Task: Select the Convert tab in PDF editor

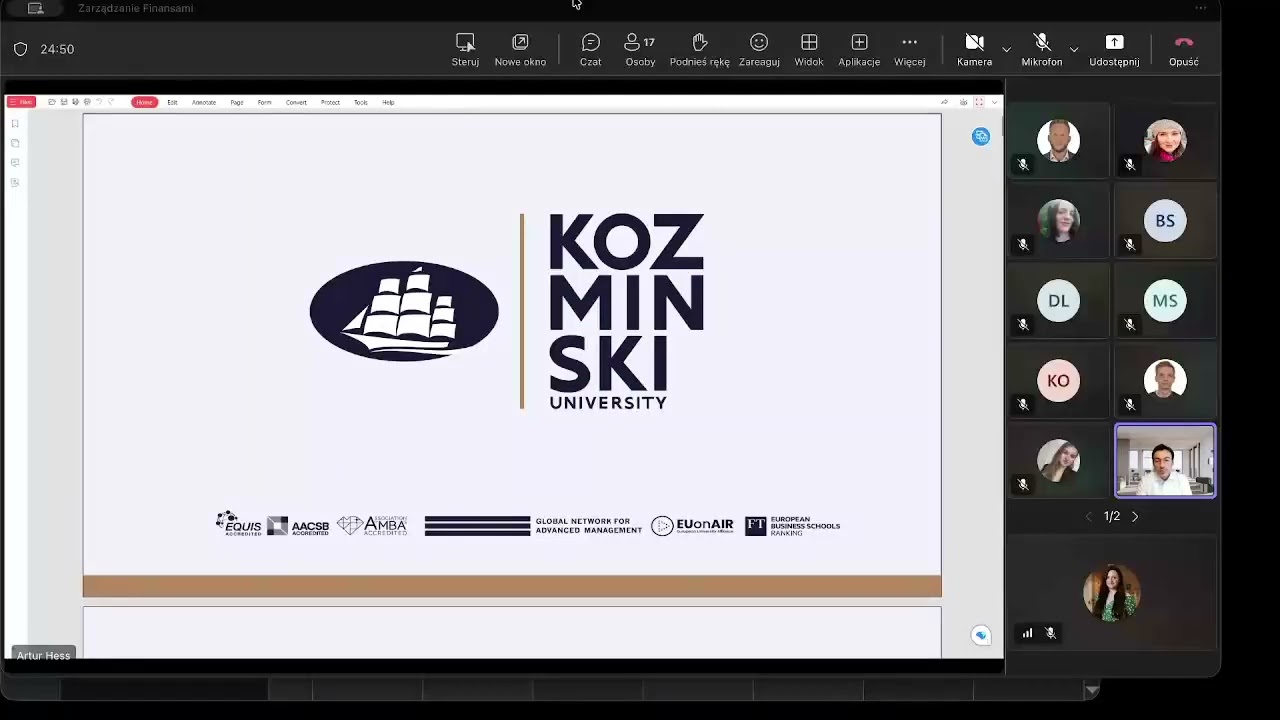Action: (x=296, y=102)
